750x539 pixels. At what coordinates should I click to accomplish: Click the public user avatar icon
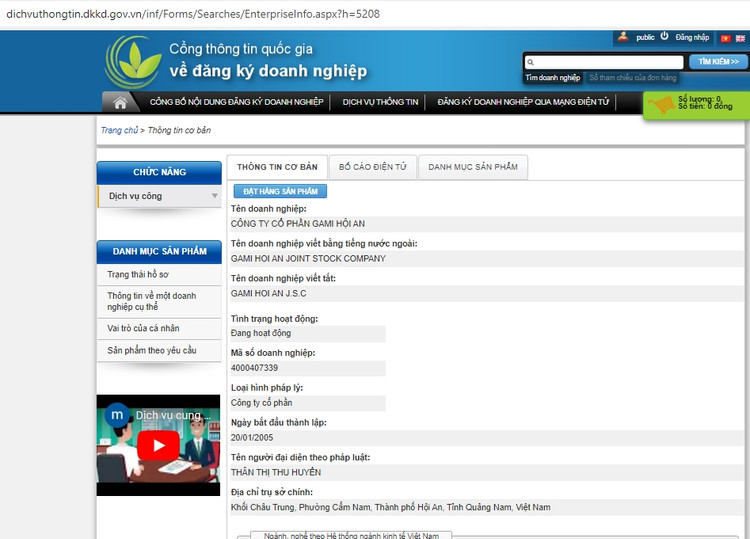coord(623,37)
